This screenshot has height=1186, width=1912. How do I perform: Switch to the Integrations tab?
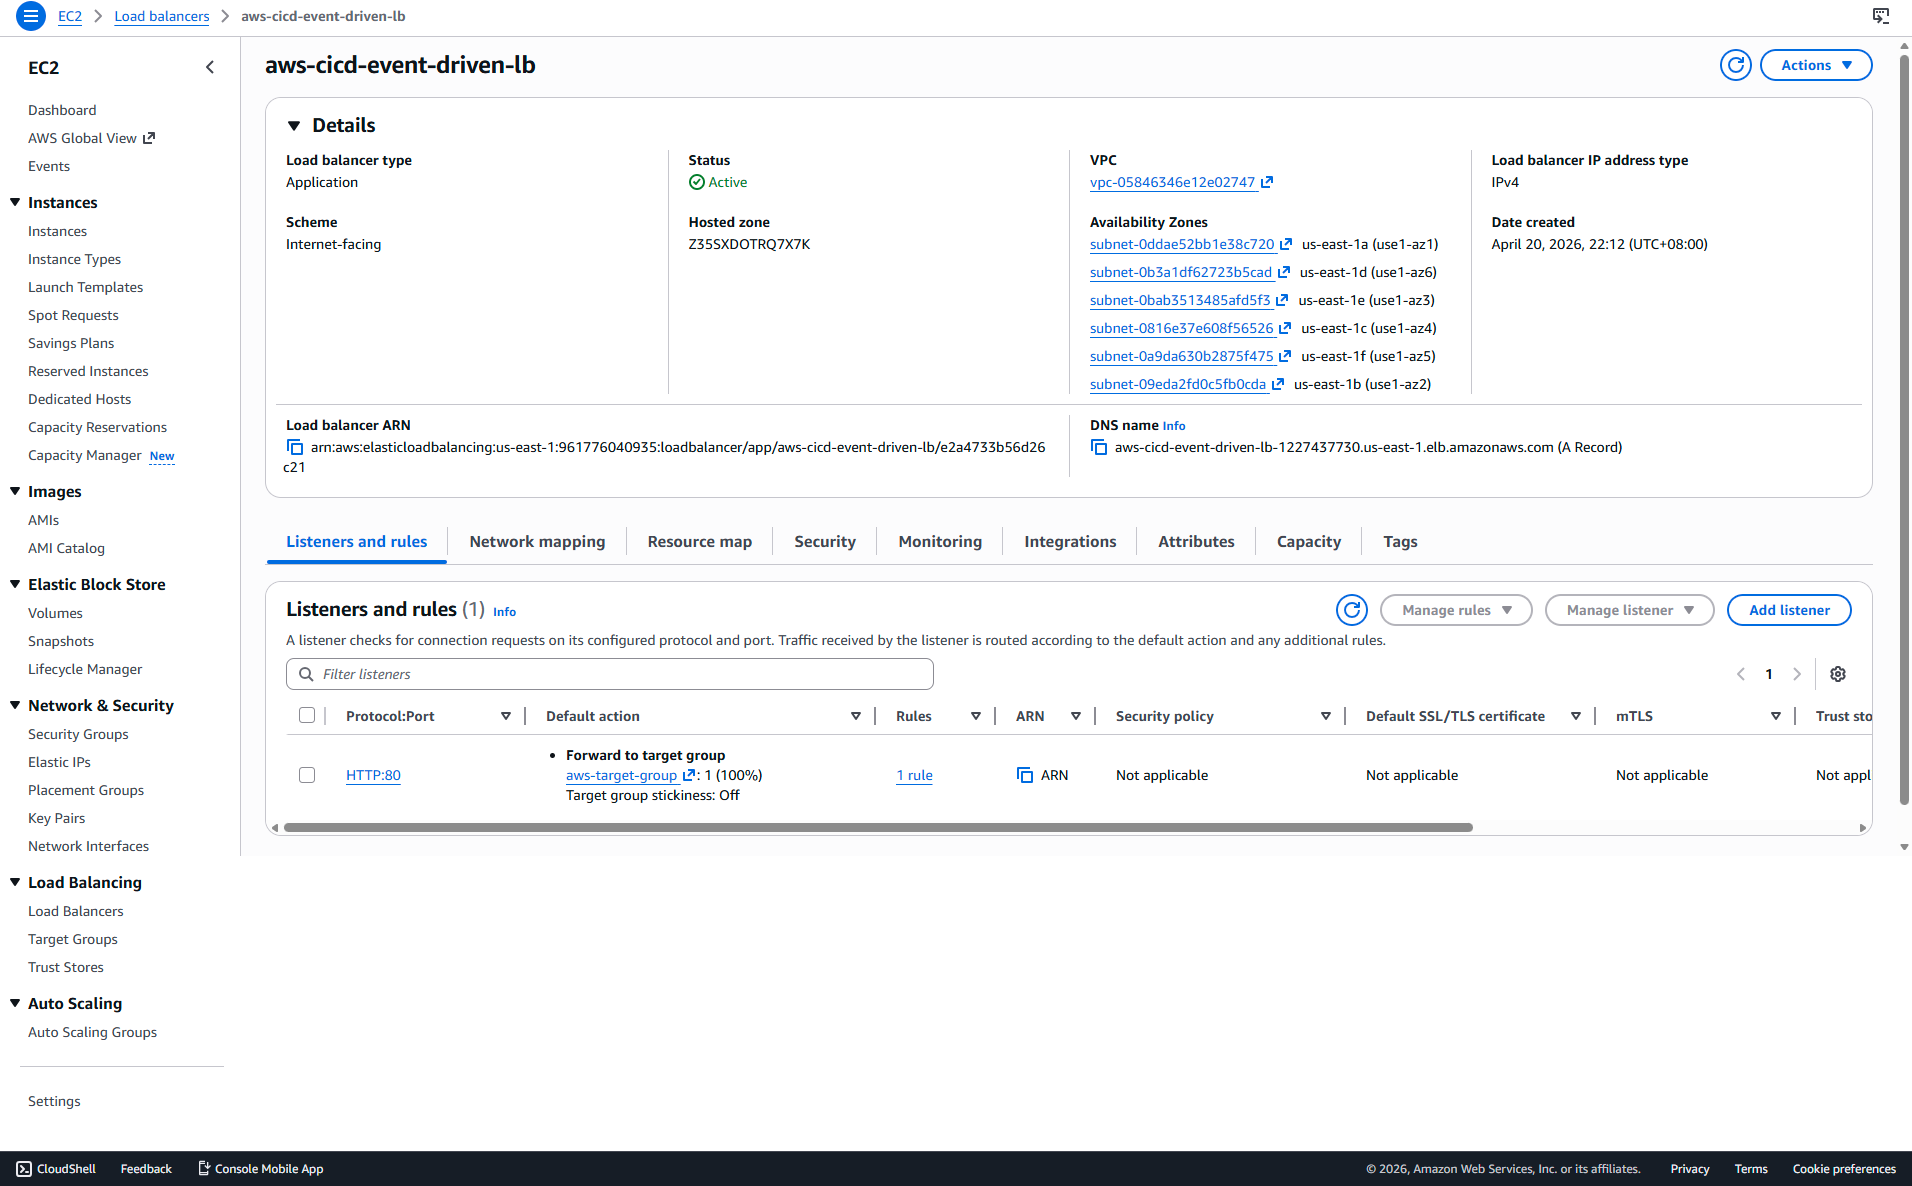point(1070,541)
